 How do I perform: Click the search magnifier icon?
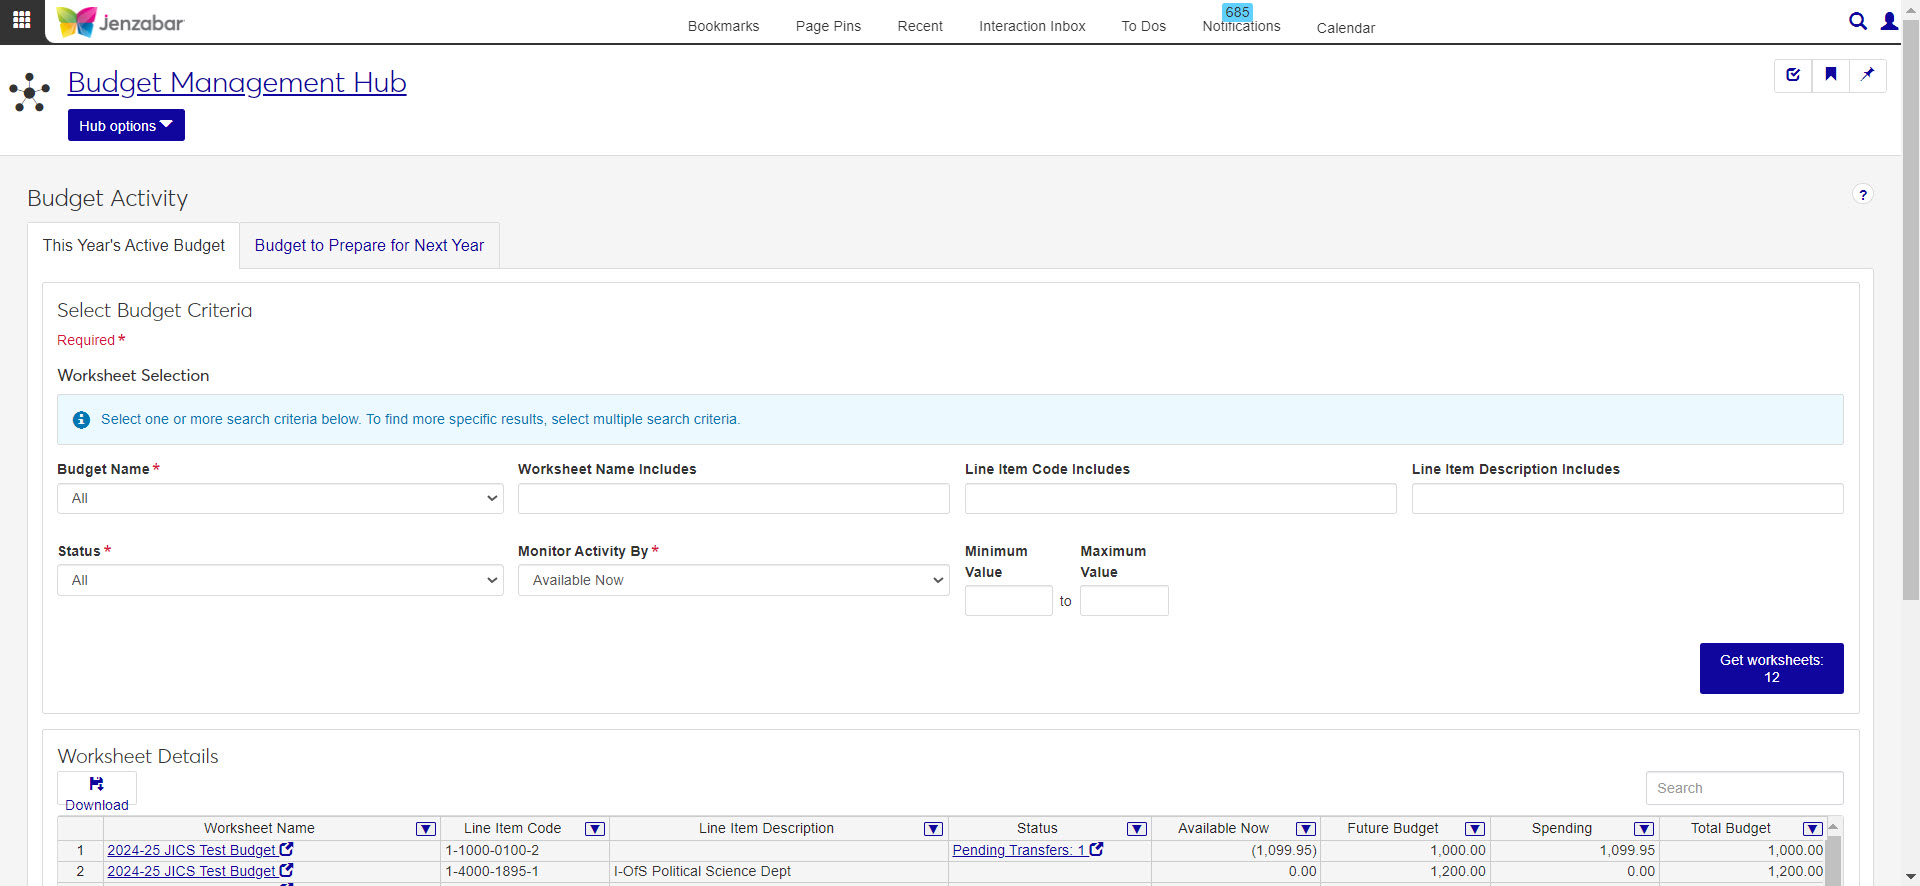[x=1857, y=21]
